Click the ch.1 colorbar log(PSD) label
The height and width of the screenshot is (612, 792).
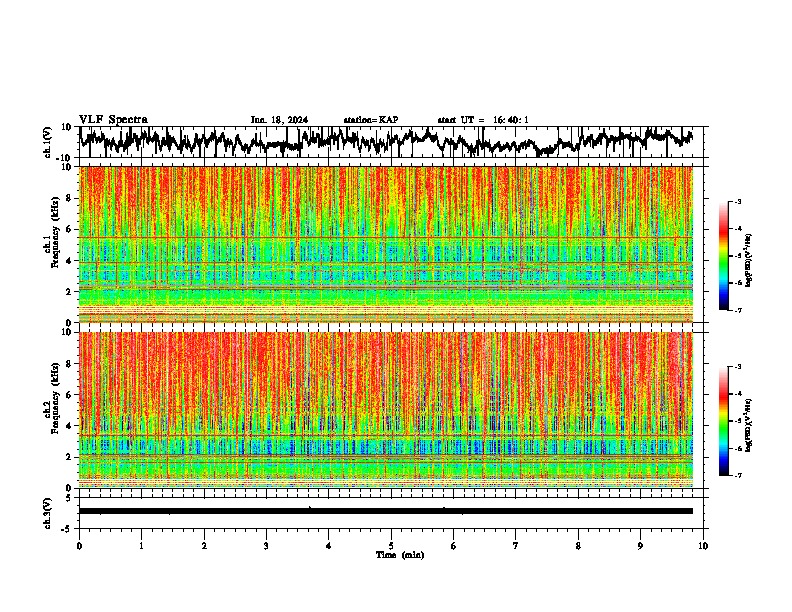(749, 261)
